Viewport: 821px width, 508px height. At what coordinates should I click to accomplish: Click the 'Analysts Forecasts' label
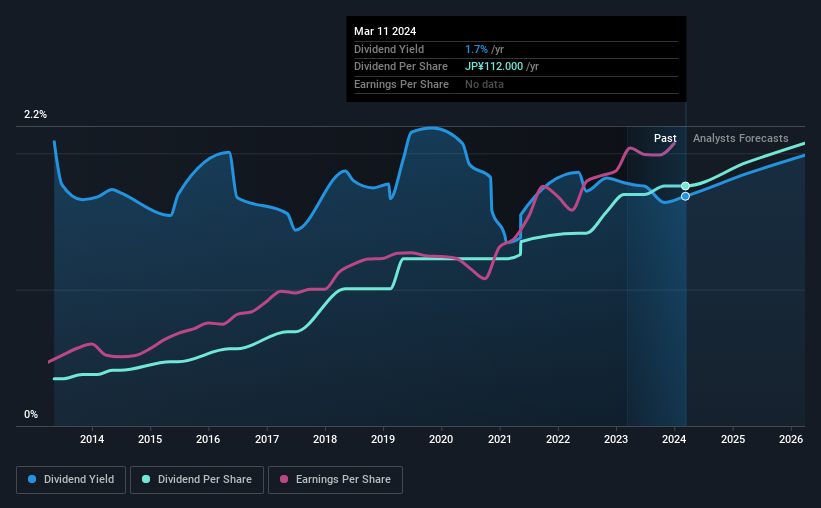(740, 138)
